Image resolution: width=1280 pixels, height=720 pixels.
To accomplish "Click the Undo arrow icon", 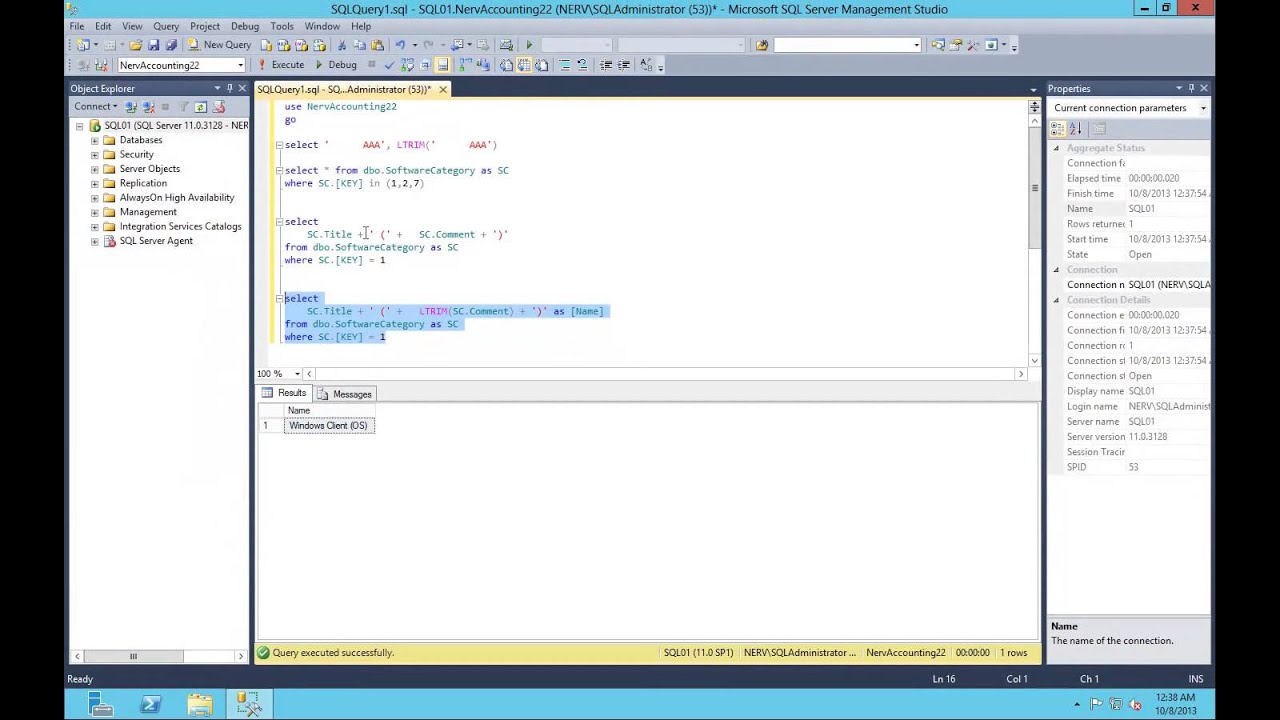I will [400, 45].
